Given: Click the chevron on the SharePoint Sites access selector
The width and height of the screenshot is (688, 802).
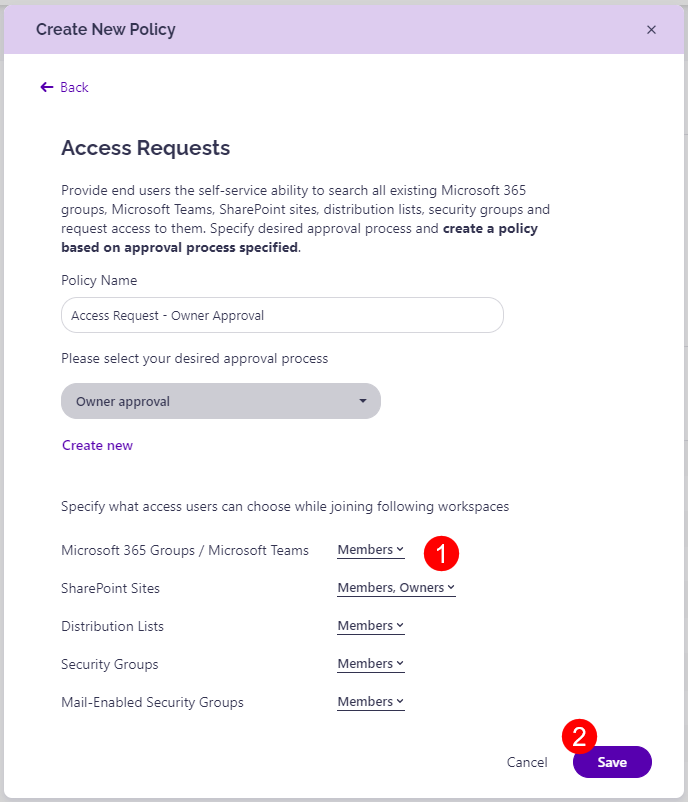Looking at the screenshot, I should [x=451, y=588].
